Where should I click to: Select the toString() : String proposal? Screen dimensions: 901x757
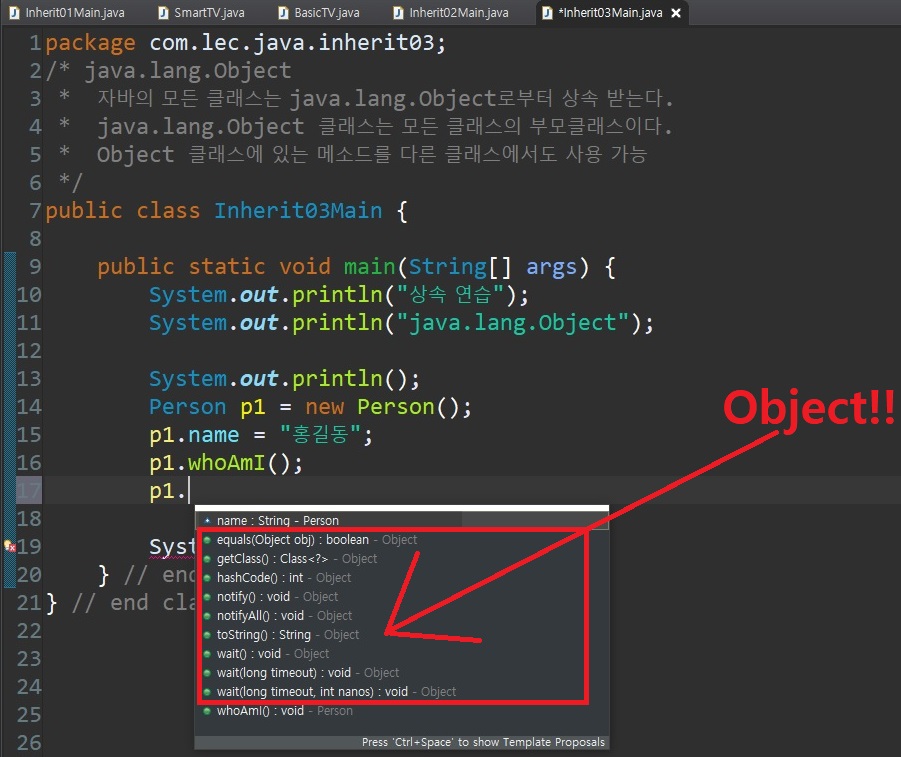point(402,635)
